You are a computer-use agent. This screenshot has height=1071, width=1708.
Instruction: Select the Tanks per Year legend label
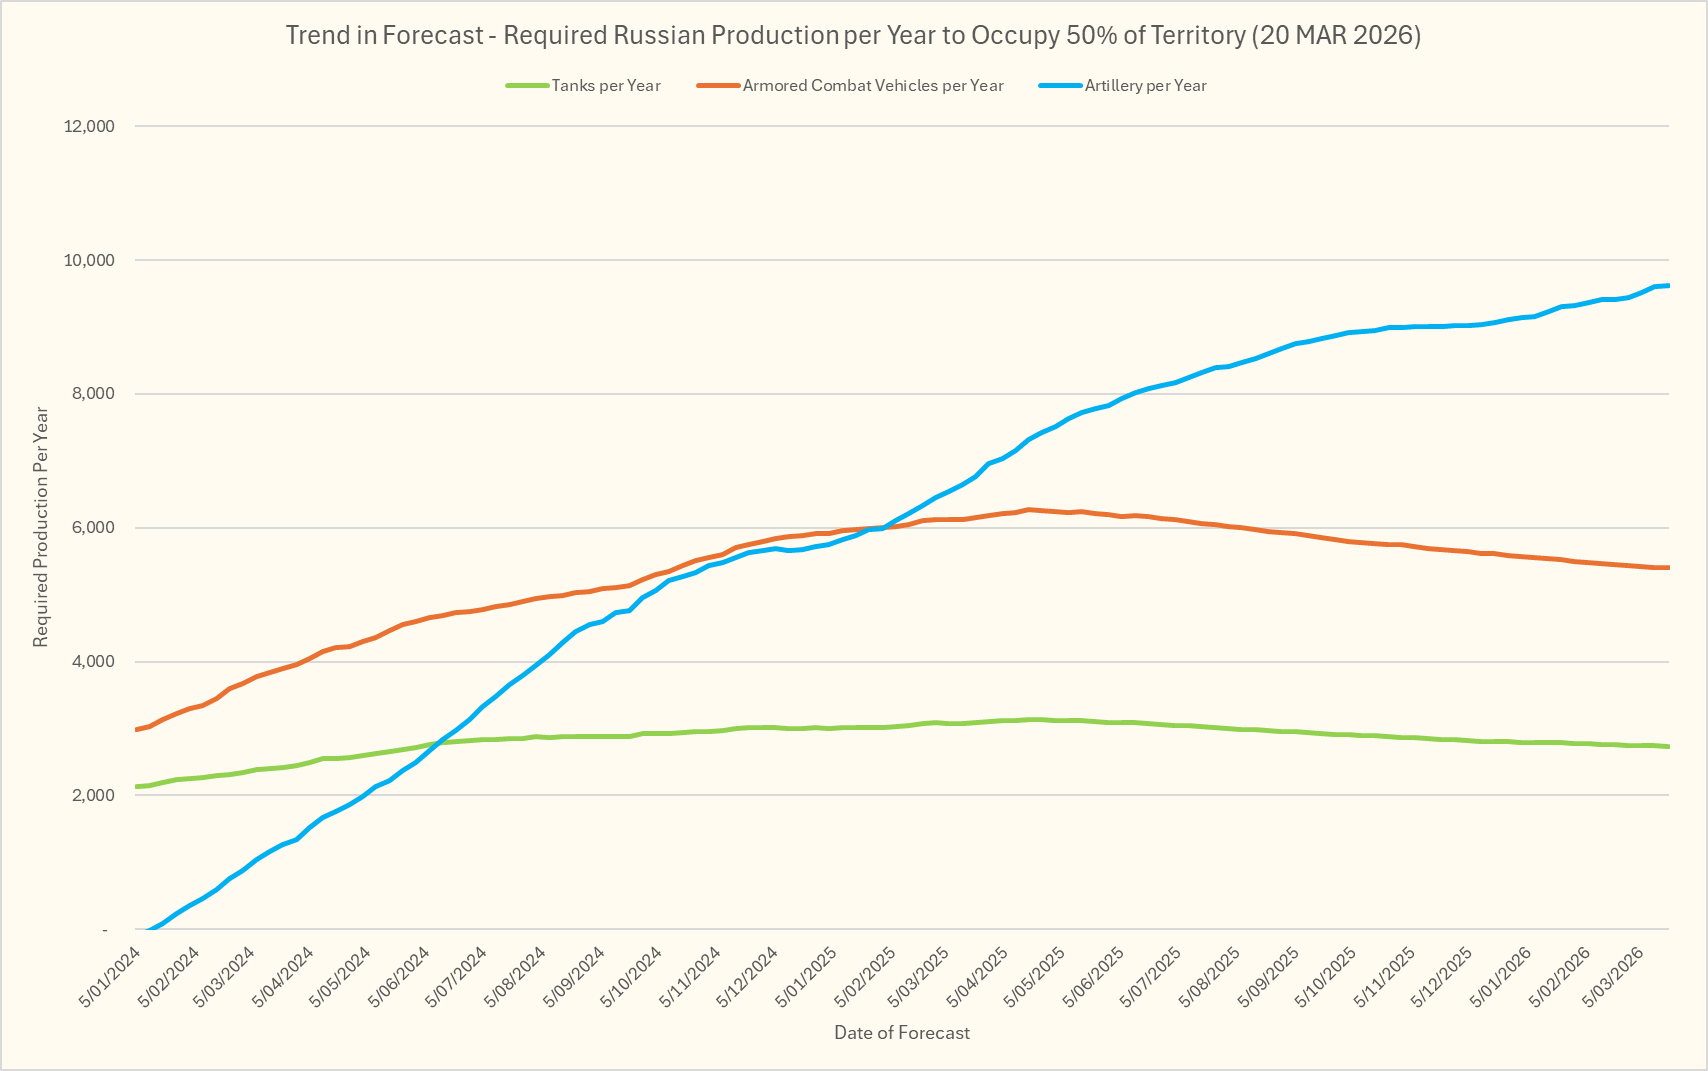point(606,86)
